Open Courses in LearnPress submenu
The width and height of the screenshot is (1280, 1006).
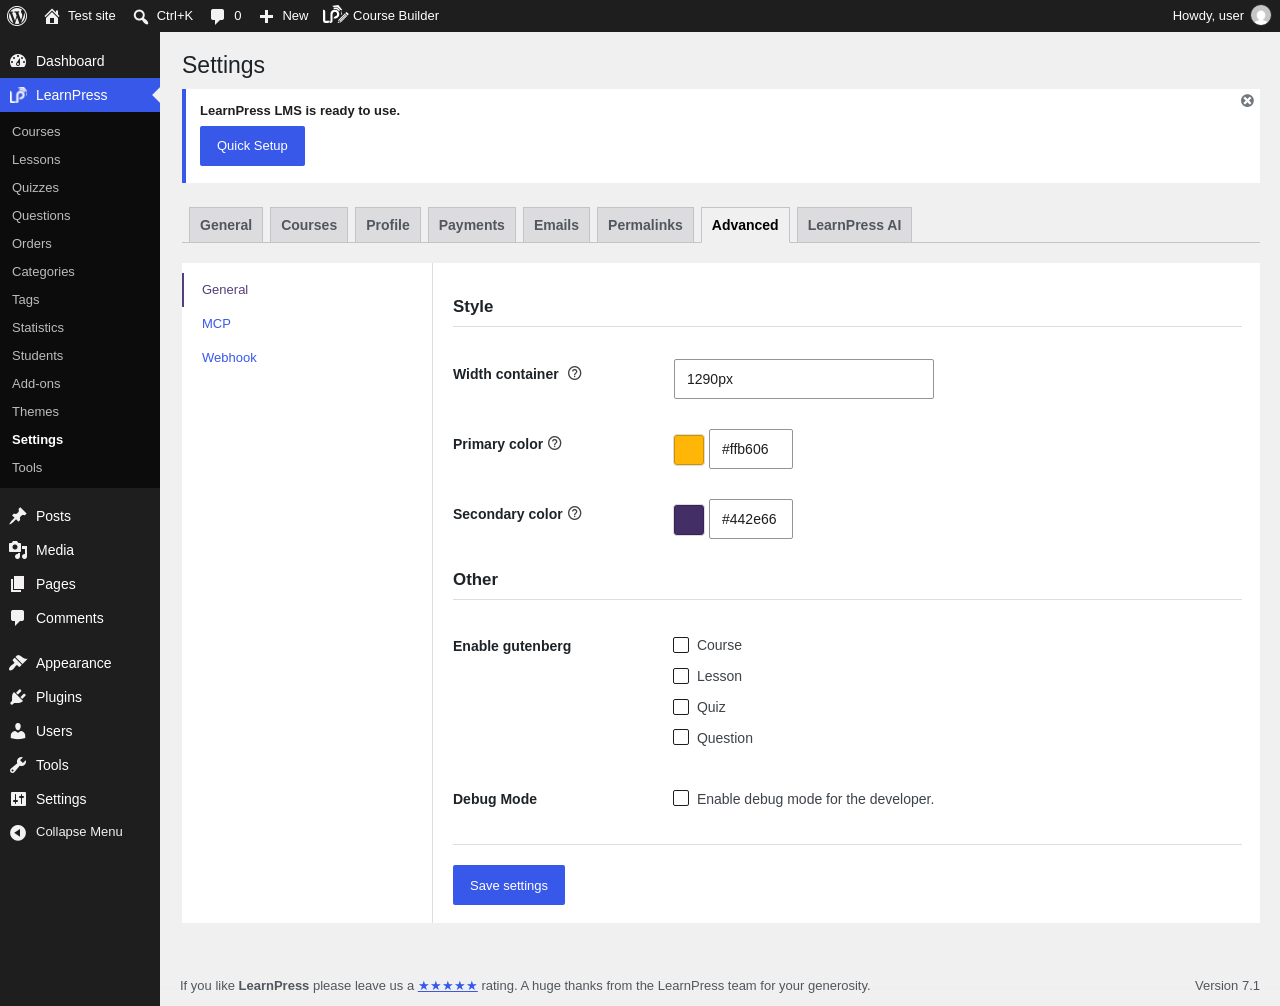pos(36,132)
